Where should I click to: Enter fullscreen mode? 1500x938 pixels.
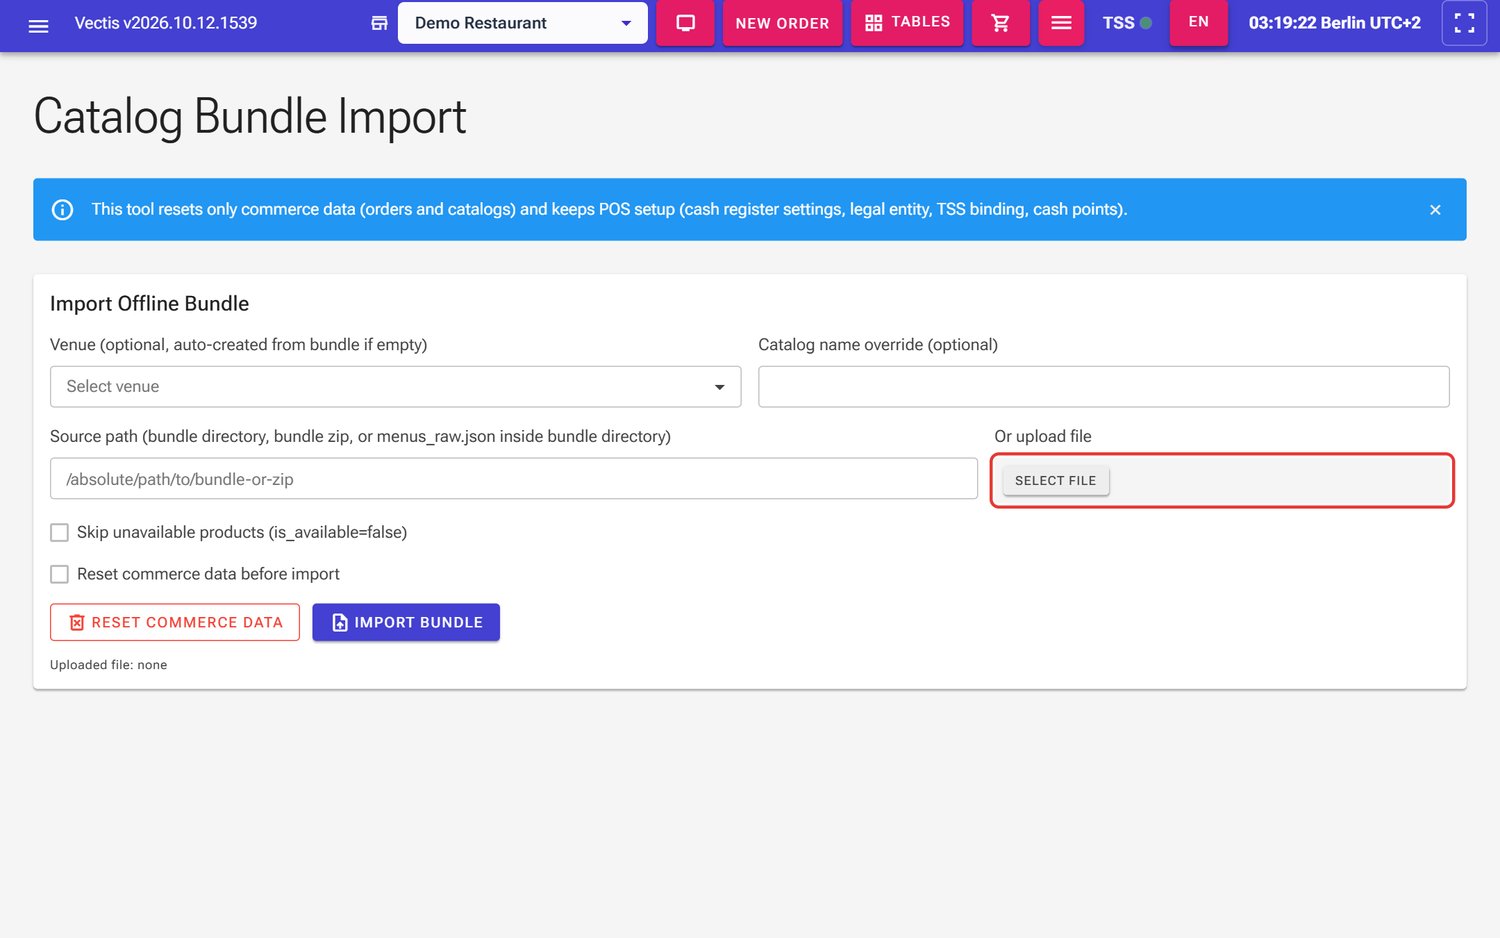(x=1464, y=23)
